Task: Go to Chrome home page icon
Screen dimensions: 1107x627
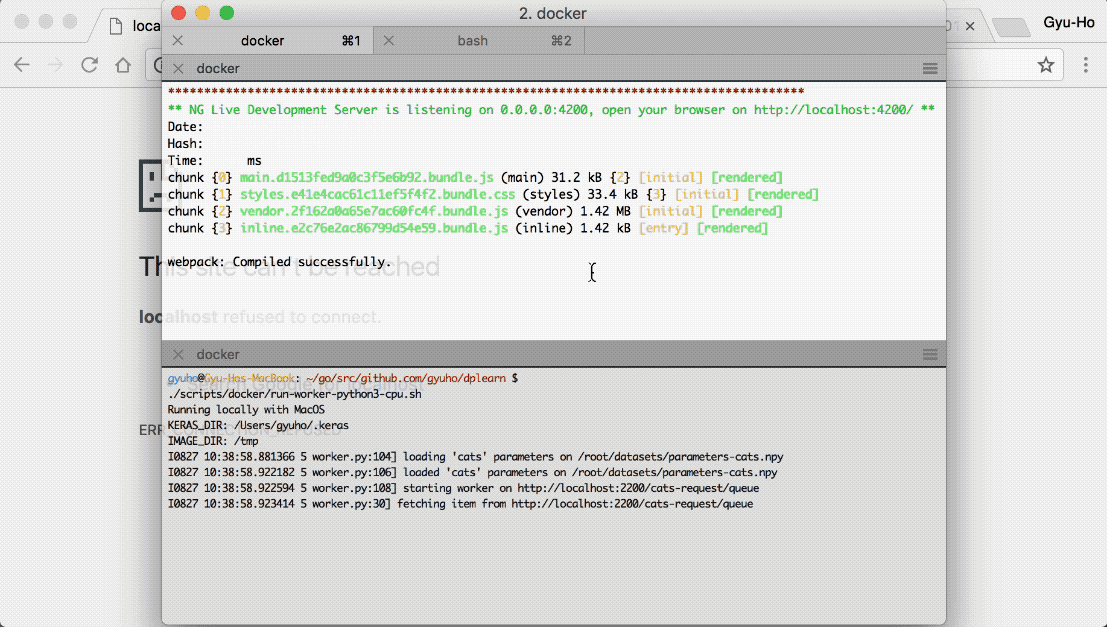Action: click(123, 65)
